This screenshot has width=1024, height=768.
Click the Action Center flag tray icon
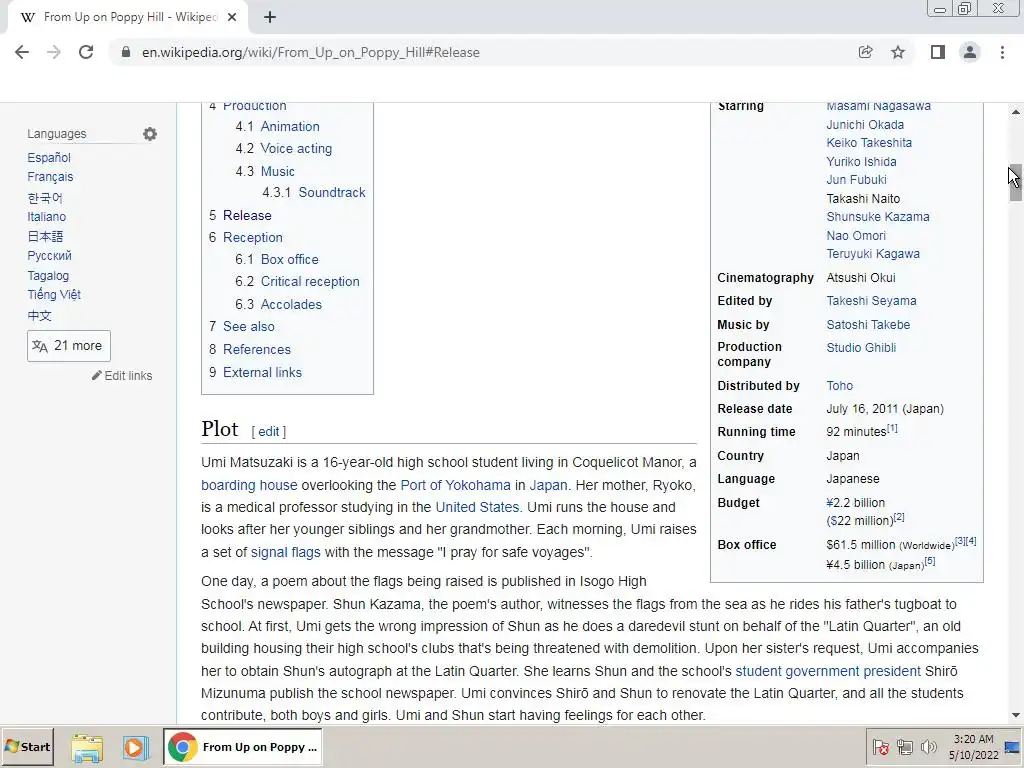[x=880, y=747]
